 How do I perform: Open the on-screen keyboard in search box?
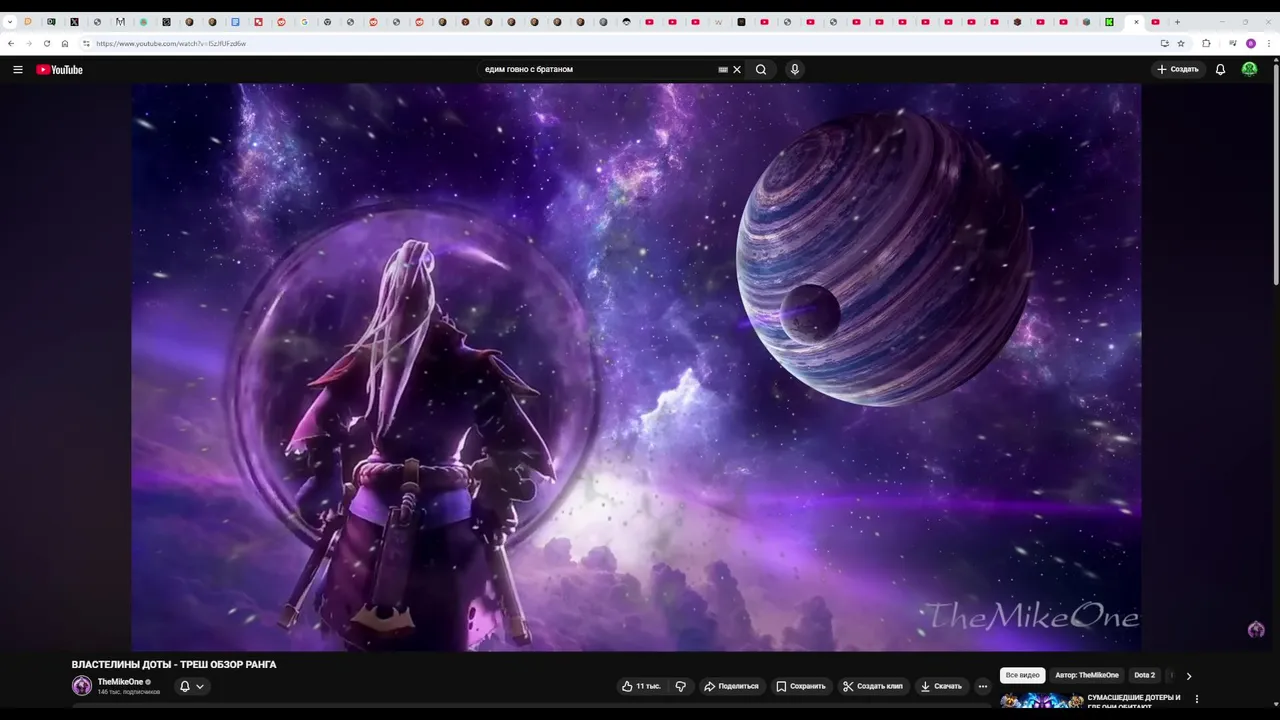(723, 70)
